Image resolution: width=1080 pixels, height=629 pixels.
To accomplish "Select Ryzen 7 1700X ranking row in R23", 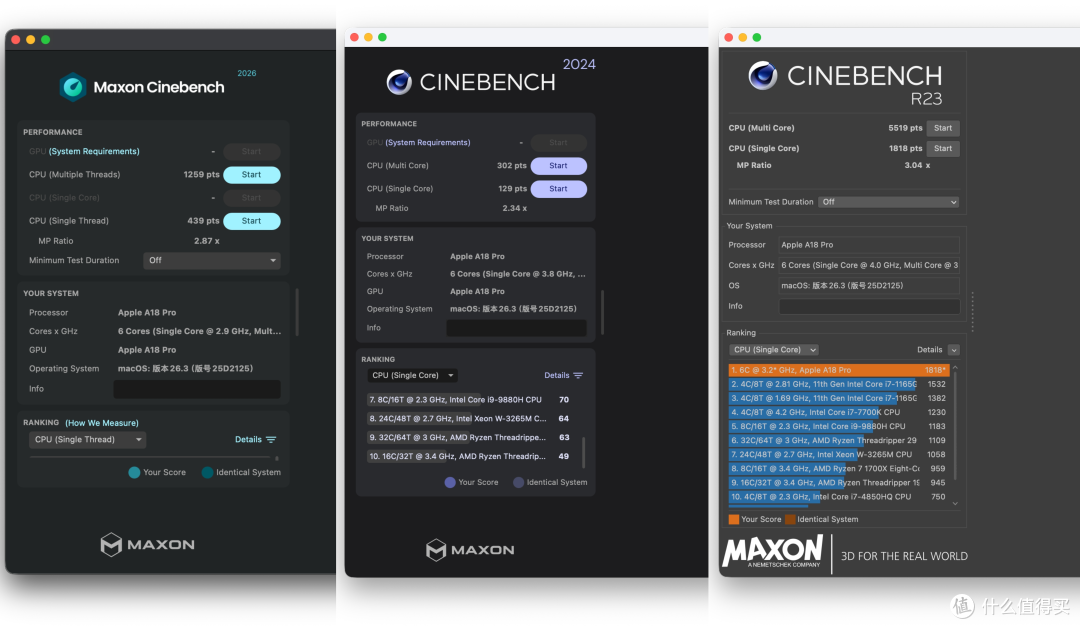I will click(x=839, y=468).
